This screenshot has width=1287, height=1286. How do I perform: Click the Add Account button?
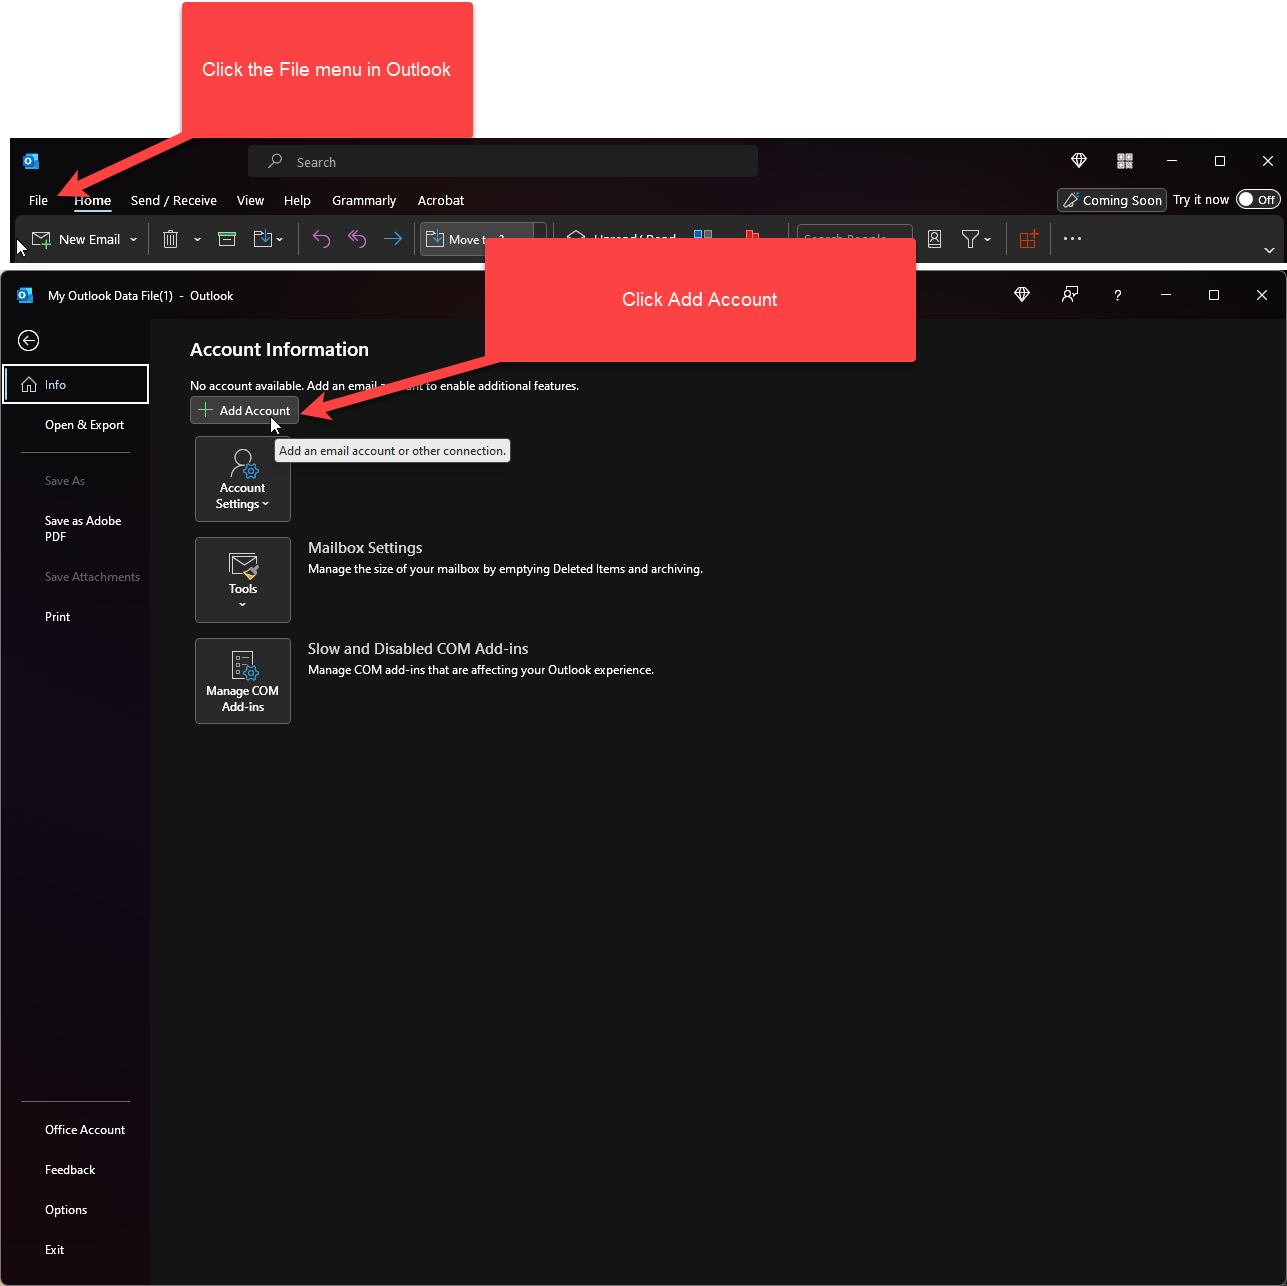[244, 410]
